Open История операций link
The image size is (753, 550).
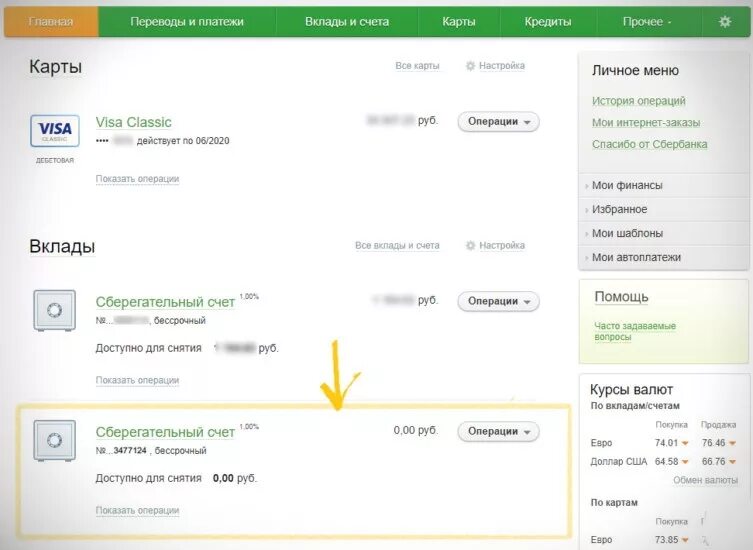(x=639, y=101)
